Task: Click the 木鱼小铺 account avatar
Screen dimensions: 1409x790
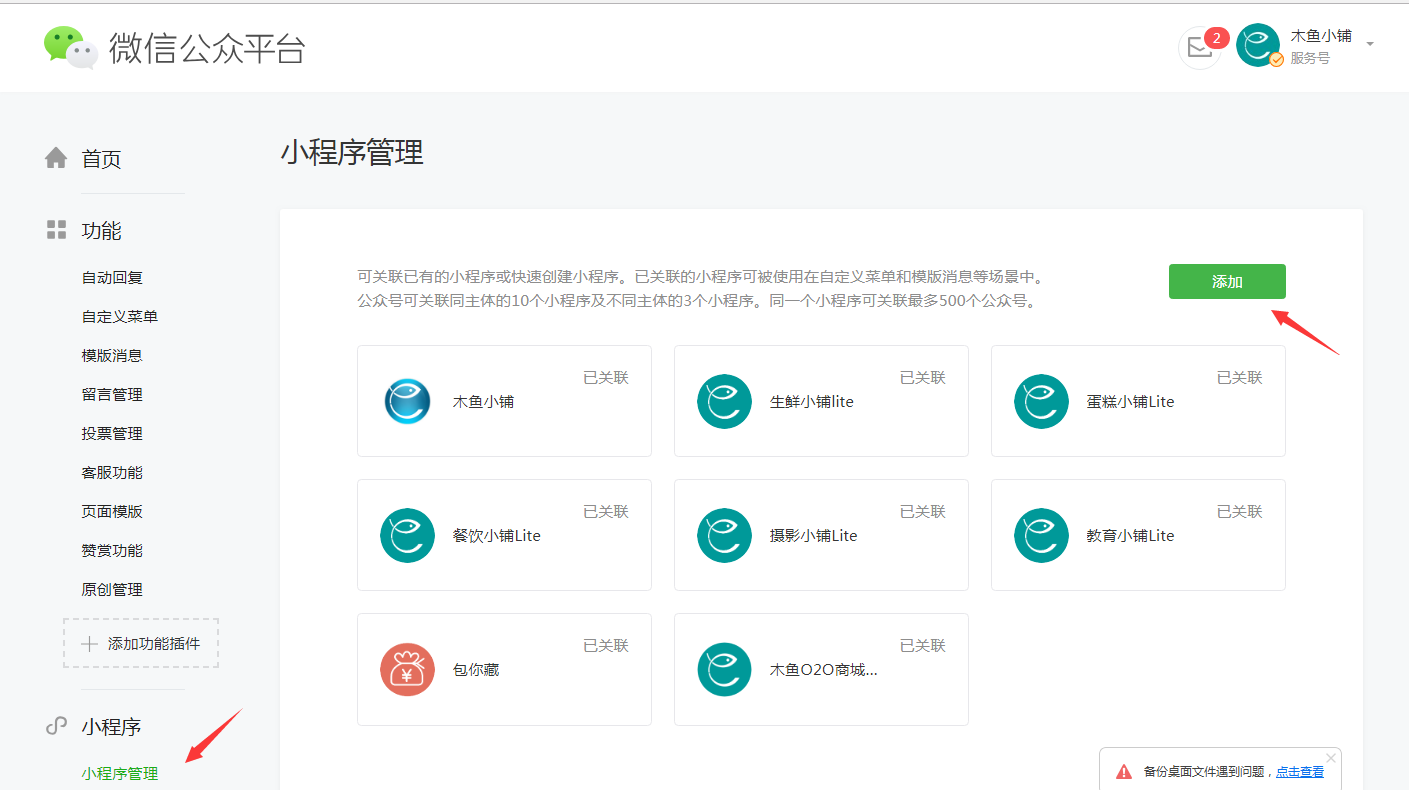Action: click(x=1257, y=45)
